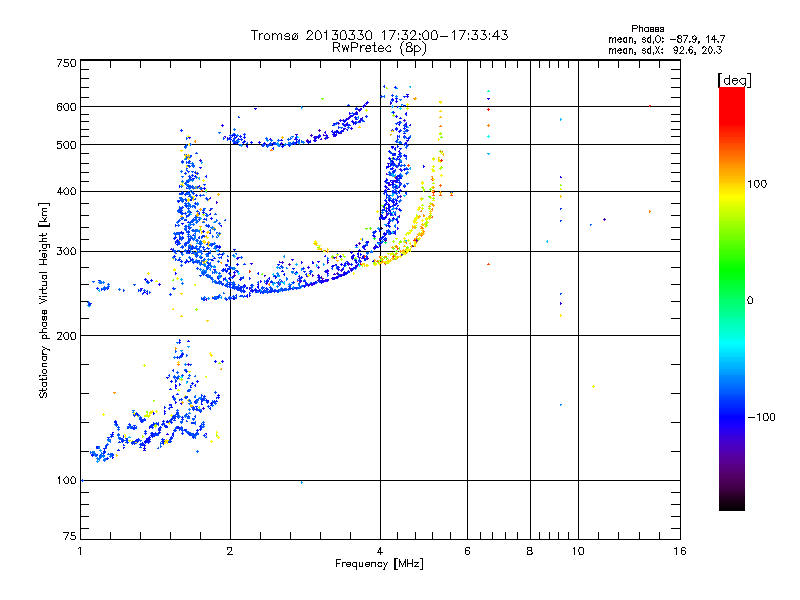Click the x-axis '8' tick label
800x600 pixels.
tap(530, 551)
